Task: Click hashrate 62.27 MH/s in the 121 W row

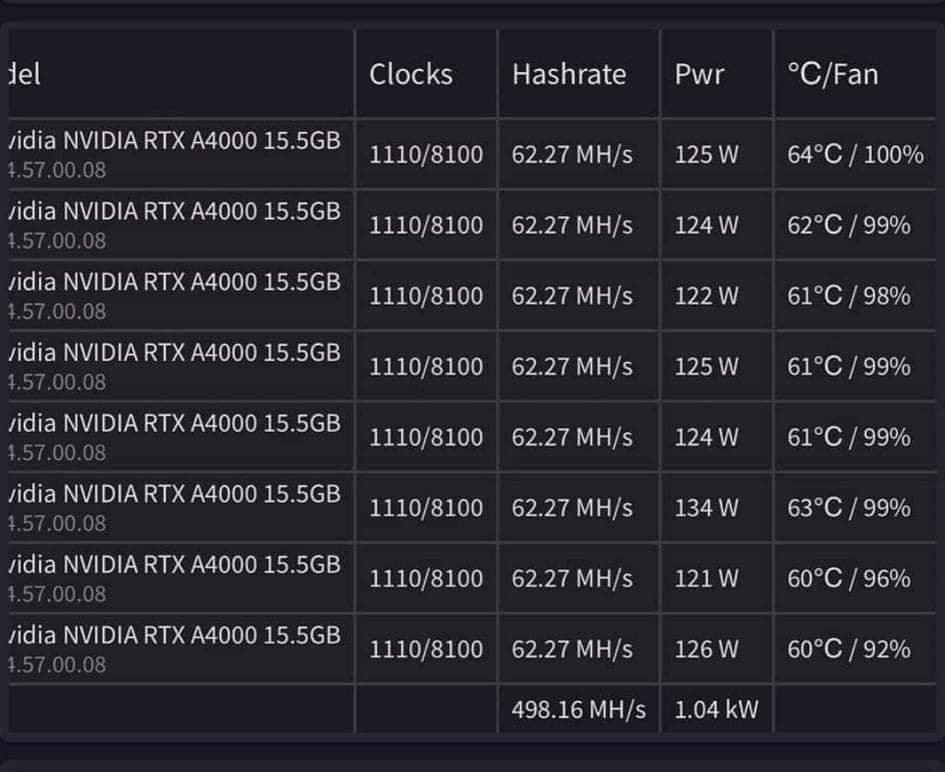Action: coord(572,579)
